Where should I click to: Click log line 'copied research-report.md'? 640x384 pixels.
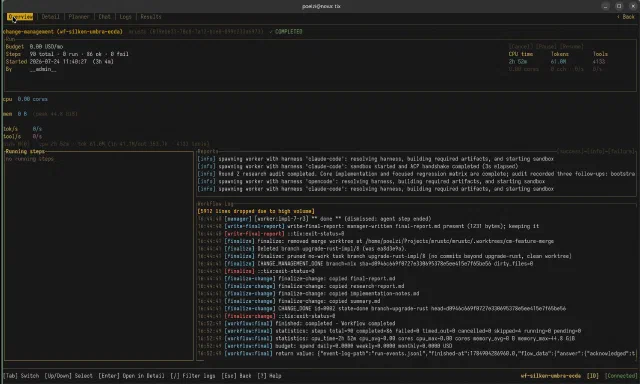click(301, 286)
